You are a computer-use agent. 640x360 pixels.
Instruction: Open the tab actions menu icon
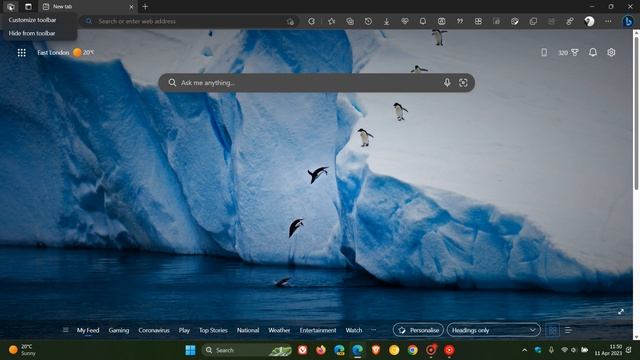[28, 7]
